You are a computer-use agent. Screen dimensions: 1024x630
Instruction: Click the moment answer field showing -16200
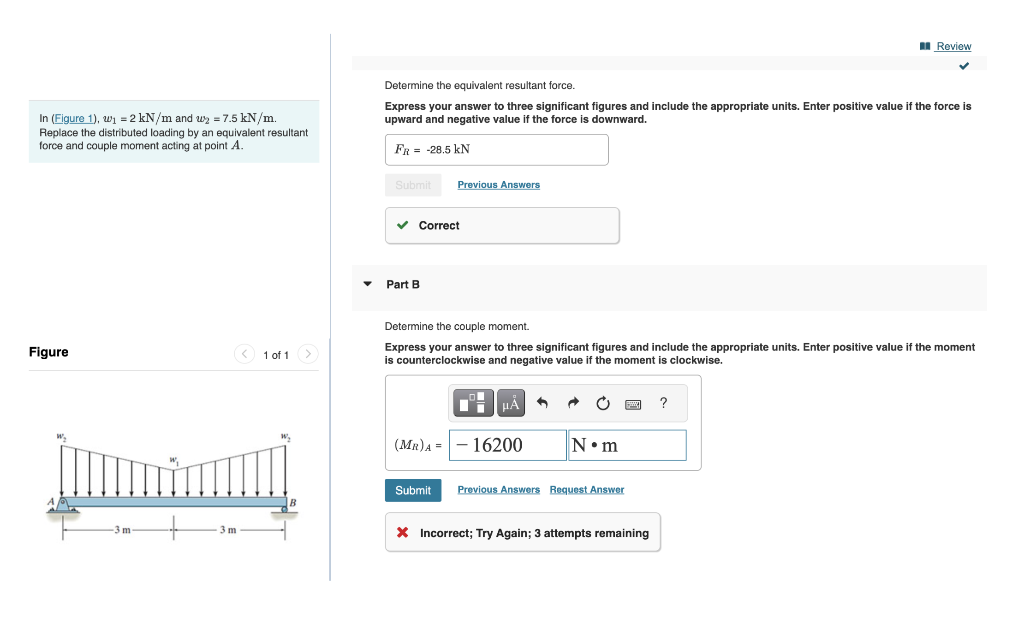pos(507,444)
